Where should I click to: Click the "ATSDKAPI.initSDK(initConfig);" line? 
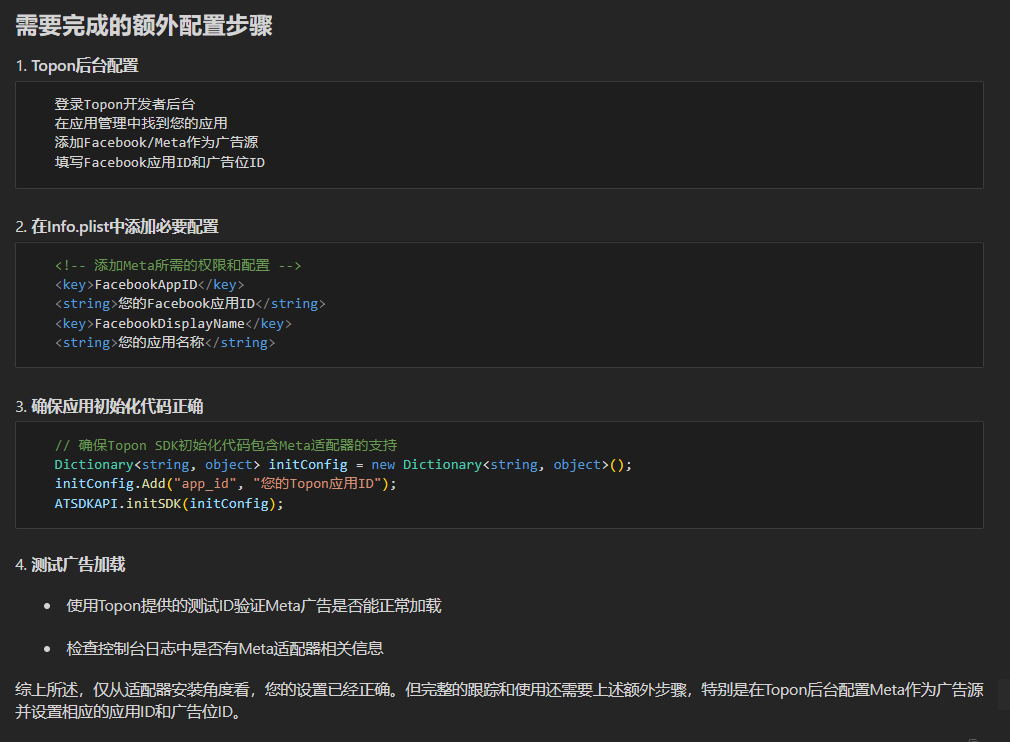(x=169, y=504)
